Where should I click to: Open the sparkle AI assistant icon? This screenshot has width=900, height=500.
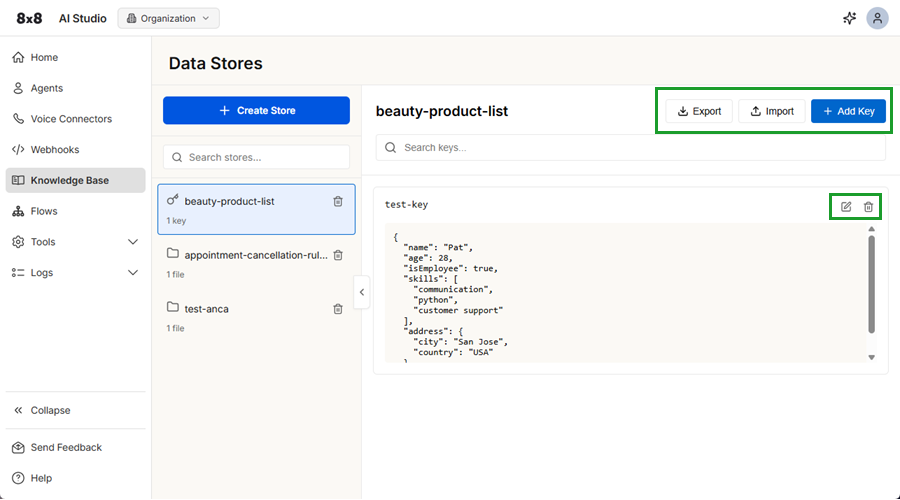point(849,18)
